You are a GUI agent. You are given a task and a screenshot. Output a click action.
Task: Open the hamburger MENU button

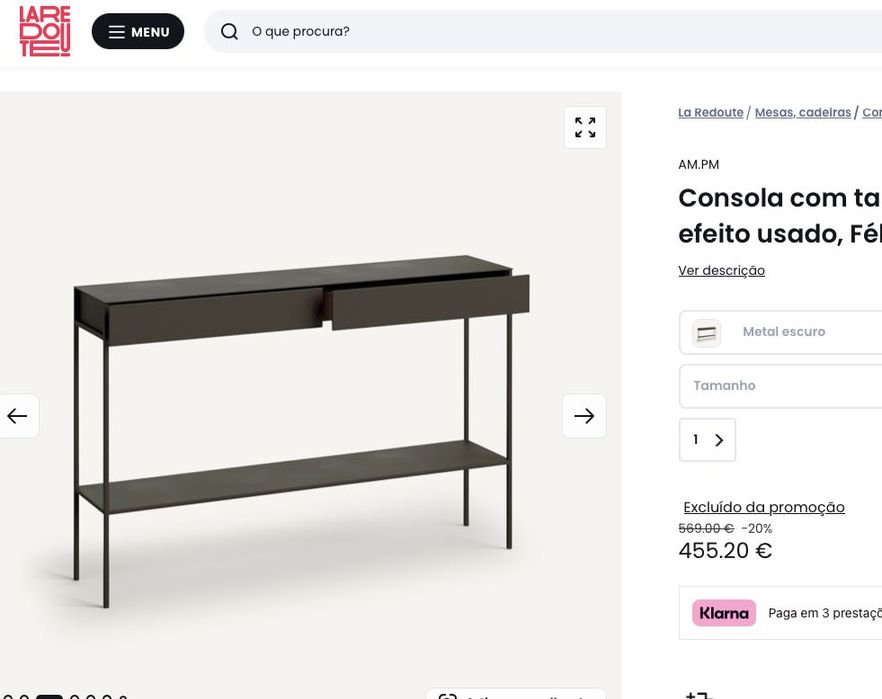[x=138, y=32]
